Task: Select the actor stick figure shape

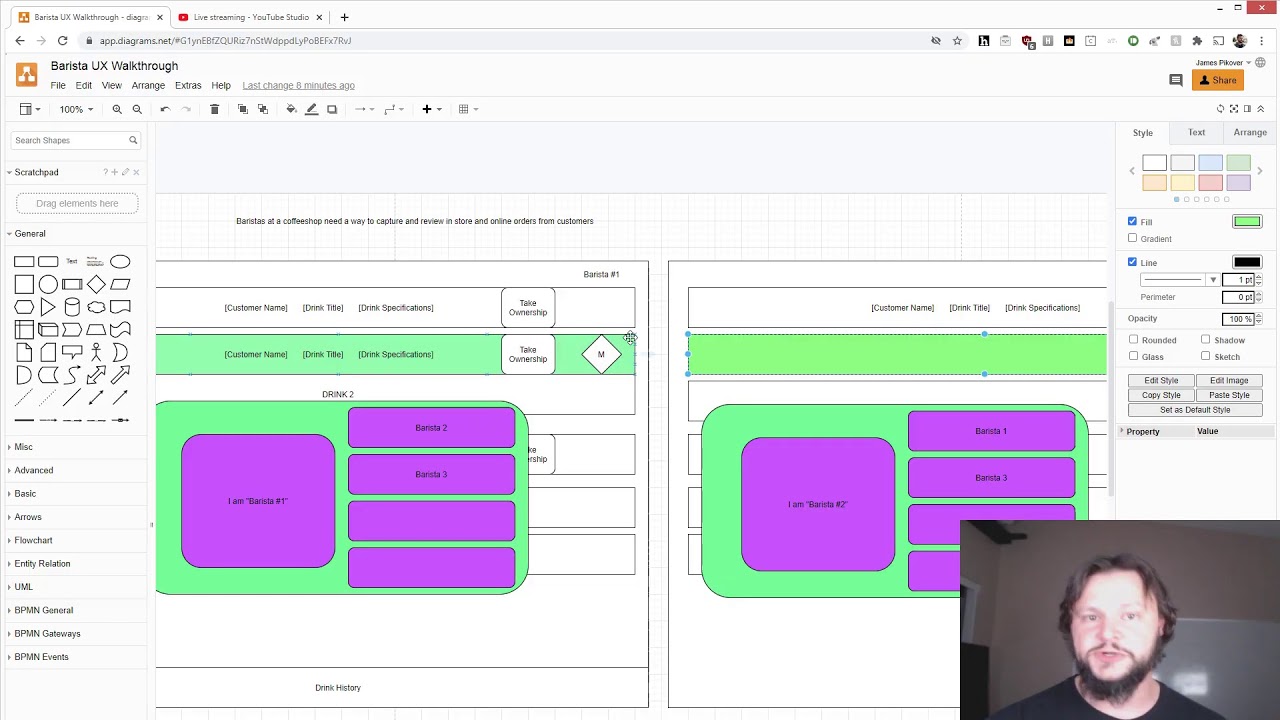Action: 96,352
